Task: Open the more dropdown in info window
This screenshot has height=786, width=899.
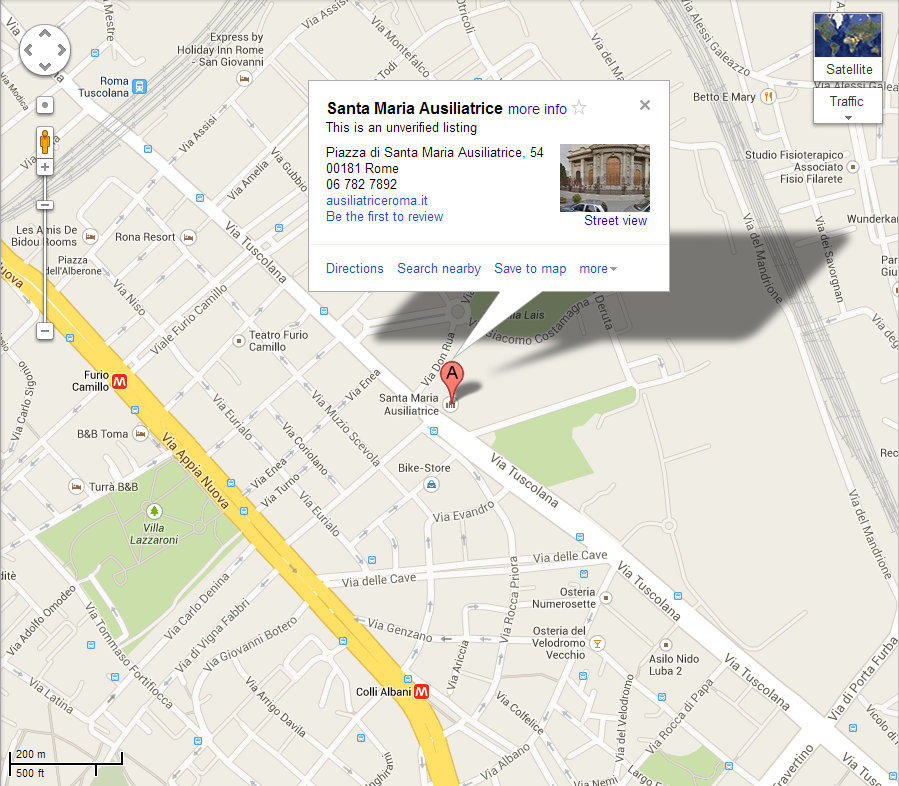Action: tap(598, 268)
